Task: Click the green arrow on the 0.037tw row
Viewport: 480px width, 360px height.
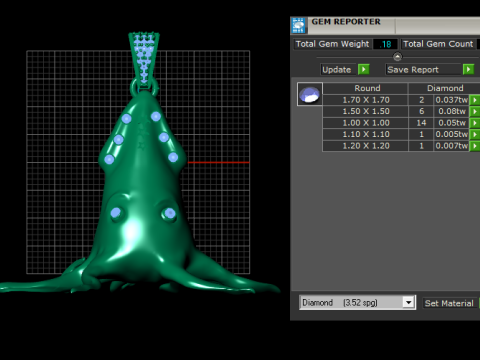Action: pos(475,100)
